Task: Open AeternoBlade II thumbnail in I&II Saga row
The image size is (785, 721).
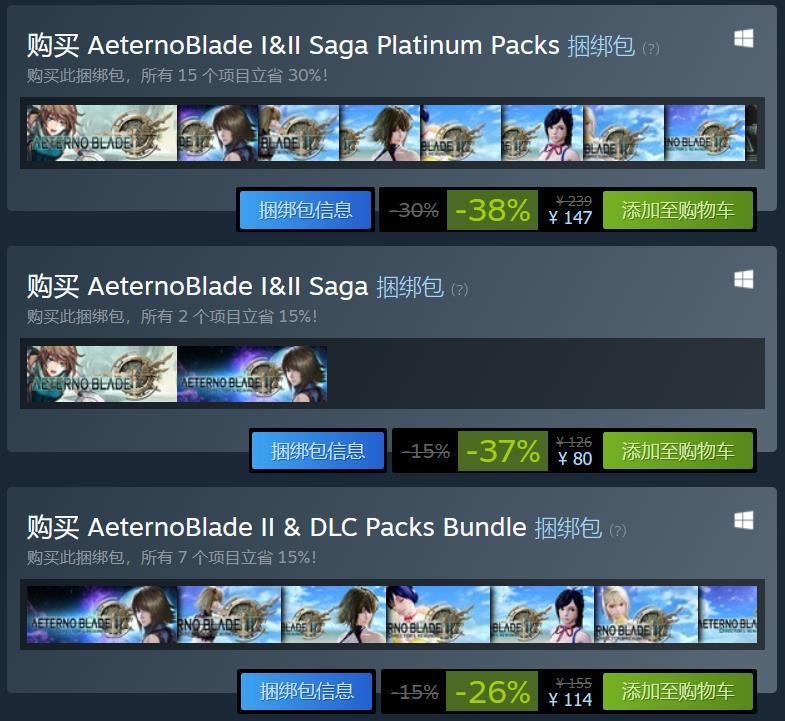Action: tap(252, 374)
